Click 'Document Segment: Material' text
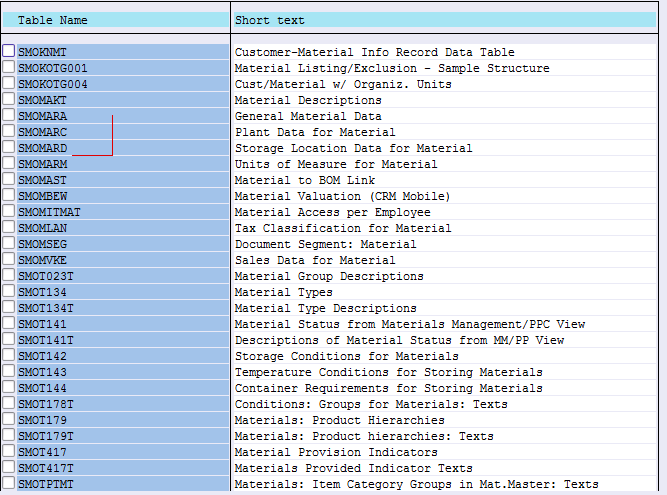The height and width of the screenshot is (495, 667). click(x=325, y=244)
